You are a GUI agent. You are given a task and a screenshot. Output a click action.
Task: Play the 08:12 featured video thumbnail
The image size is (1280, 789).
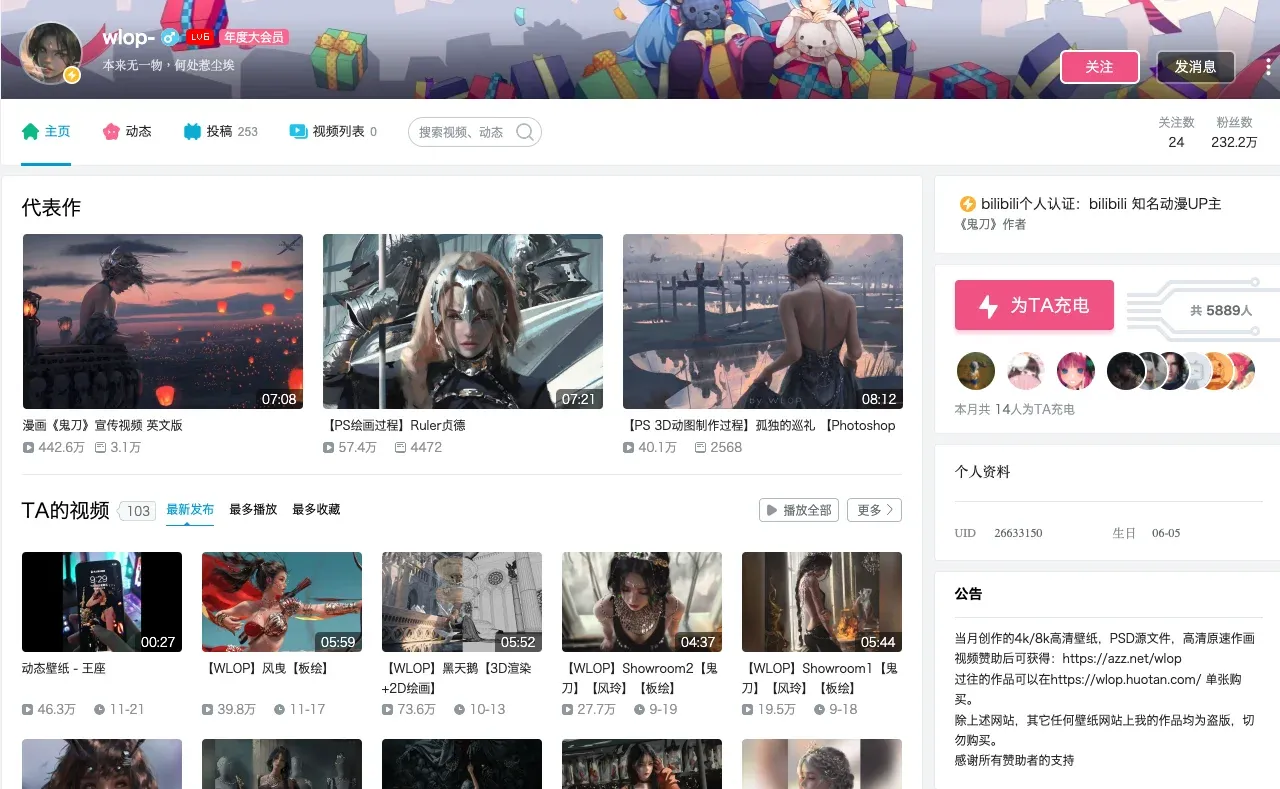[763, 322]
